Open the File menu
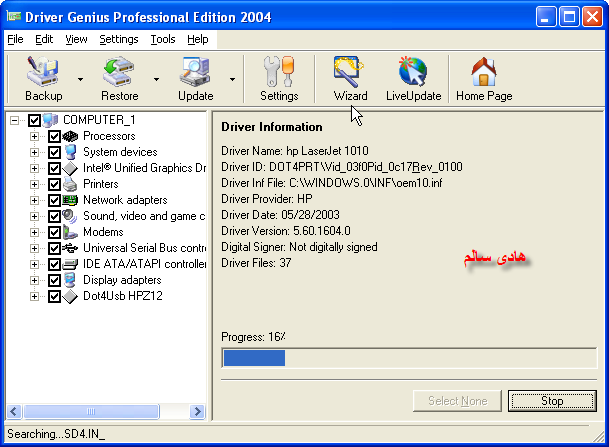The width and height of the screenshot is (609, 447). click(14, 39)
